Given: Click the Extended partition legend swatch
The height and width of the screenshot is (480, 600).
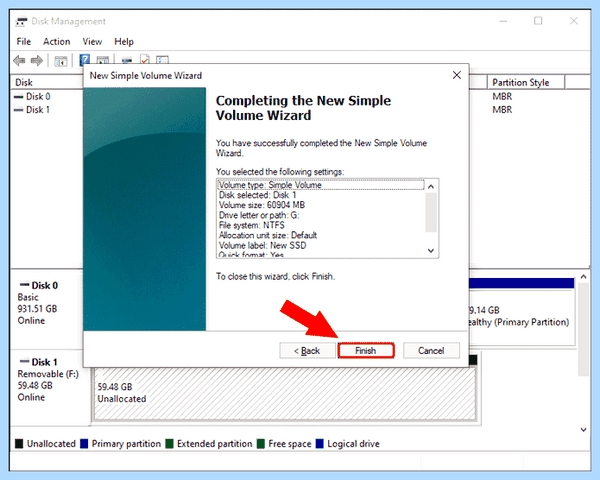Looking at the screenshot, I should coord(169,444).
